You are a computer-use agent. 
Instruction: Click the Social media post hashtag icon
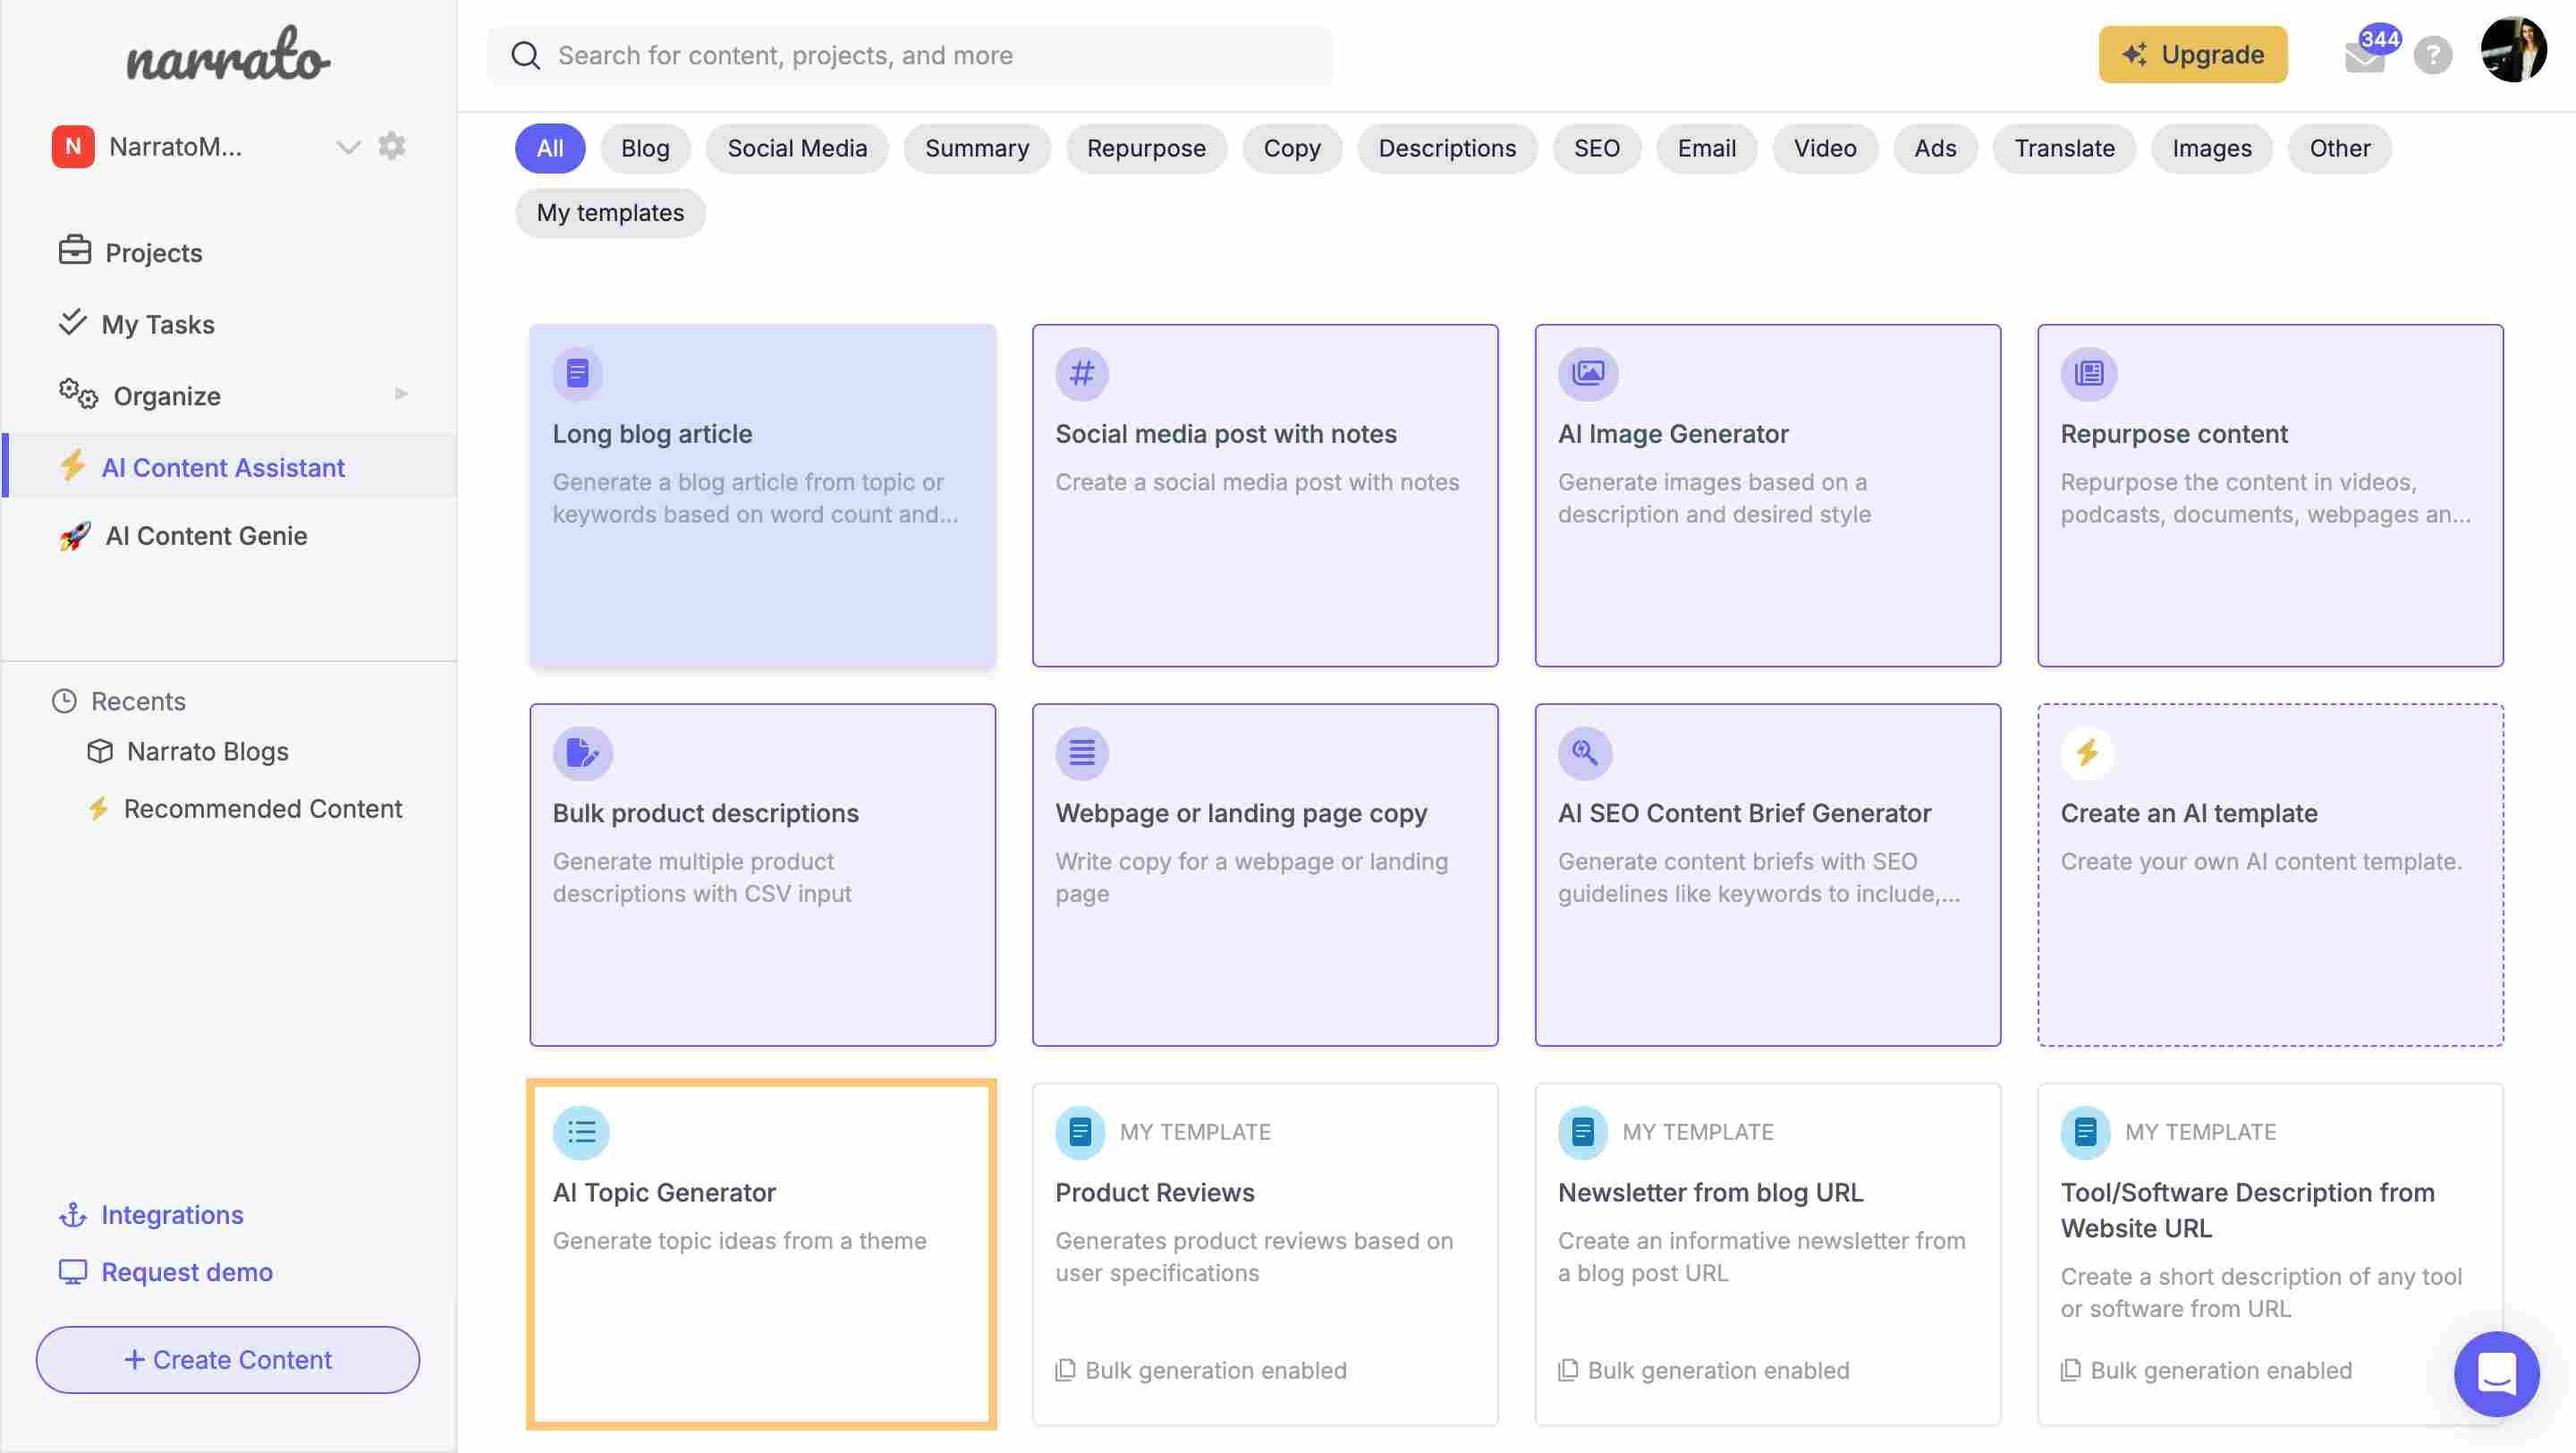pos(1082,373)
